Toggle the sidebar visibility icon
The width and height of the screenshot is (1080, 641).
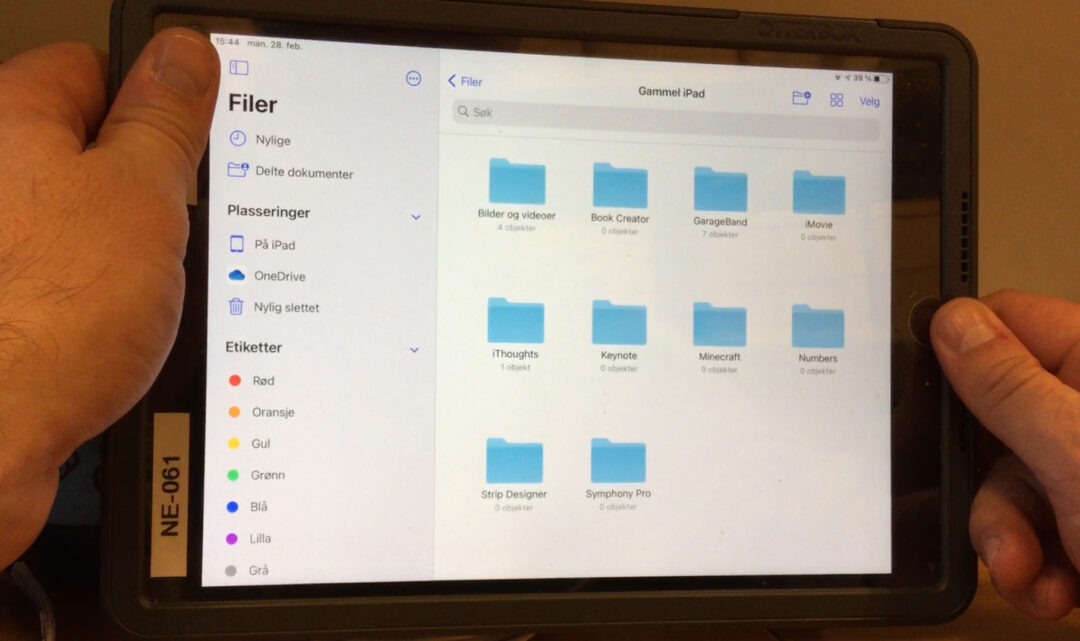(x=238, y=68)
